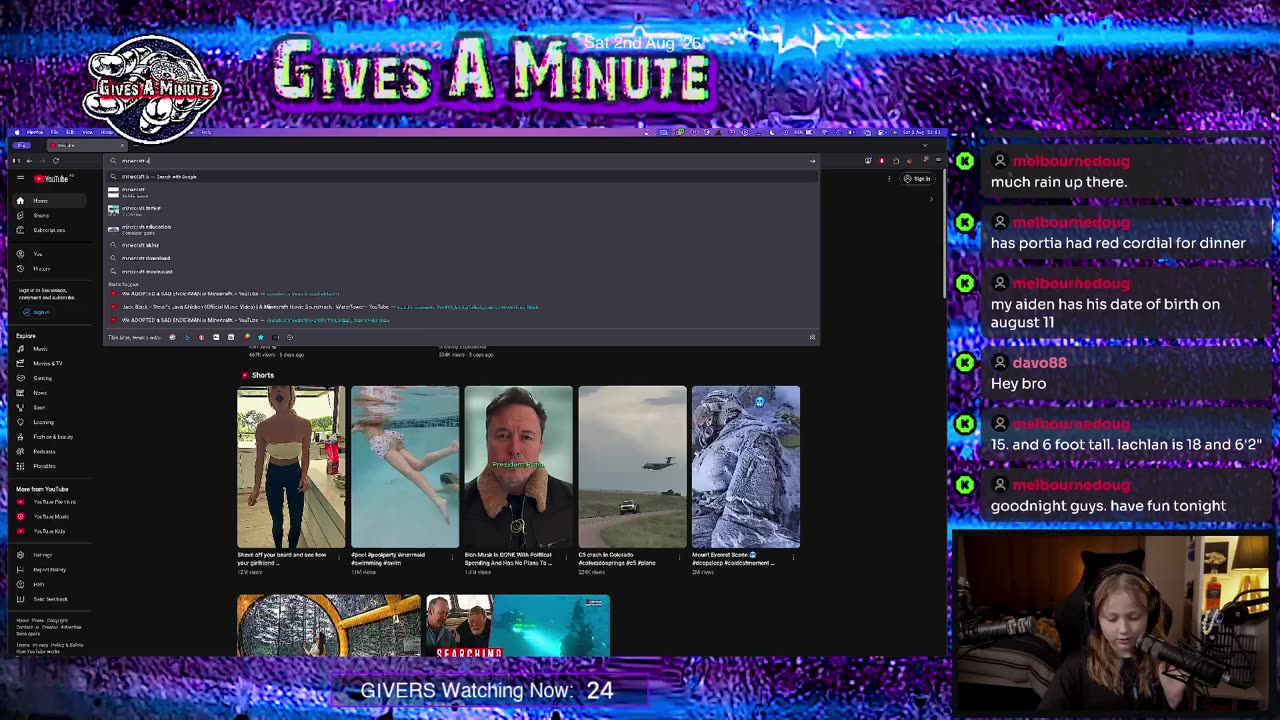Screen dimensions: 1280x720
Task: Open search settings gear in dropdown
Action: click(812, 337)
